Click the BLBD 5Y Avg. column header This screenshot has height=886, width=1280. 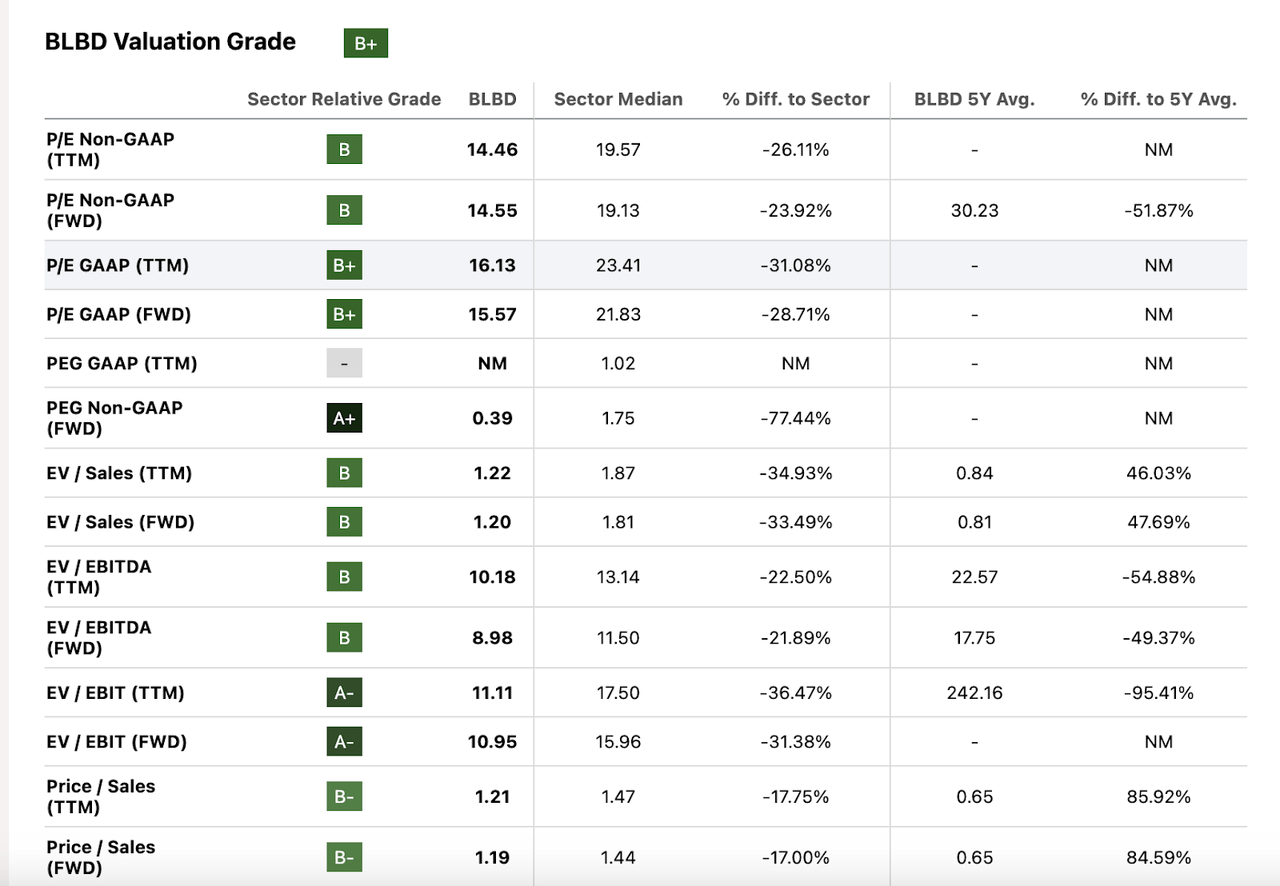(x=974, y=99)
